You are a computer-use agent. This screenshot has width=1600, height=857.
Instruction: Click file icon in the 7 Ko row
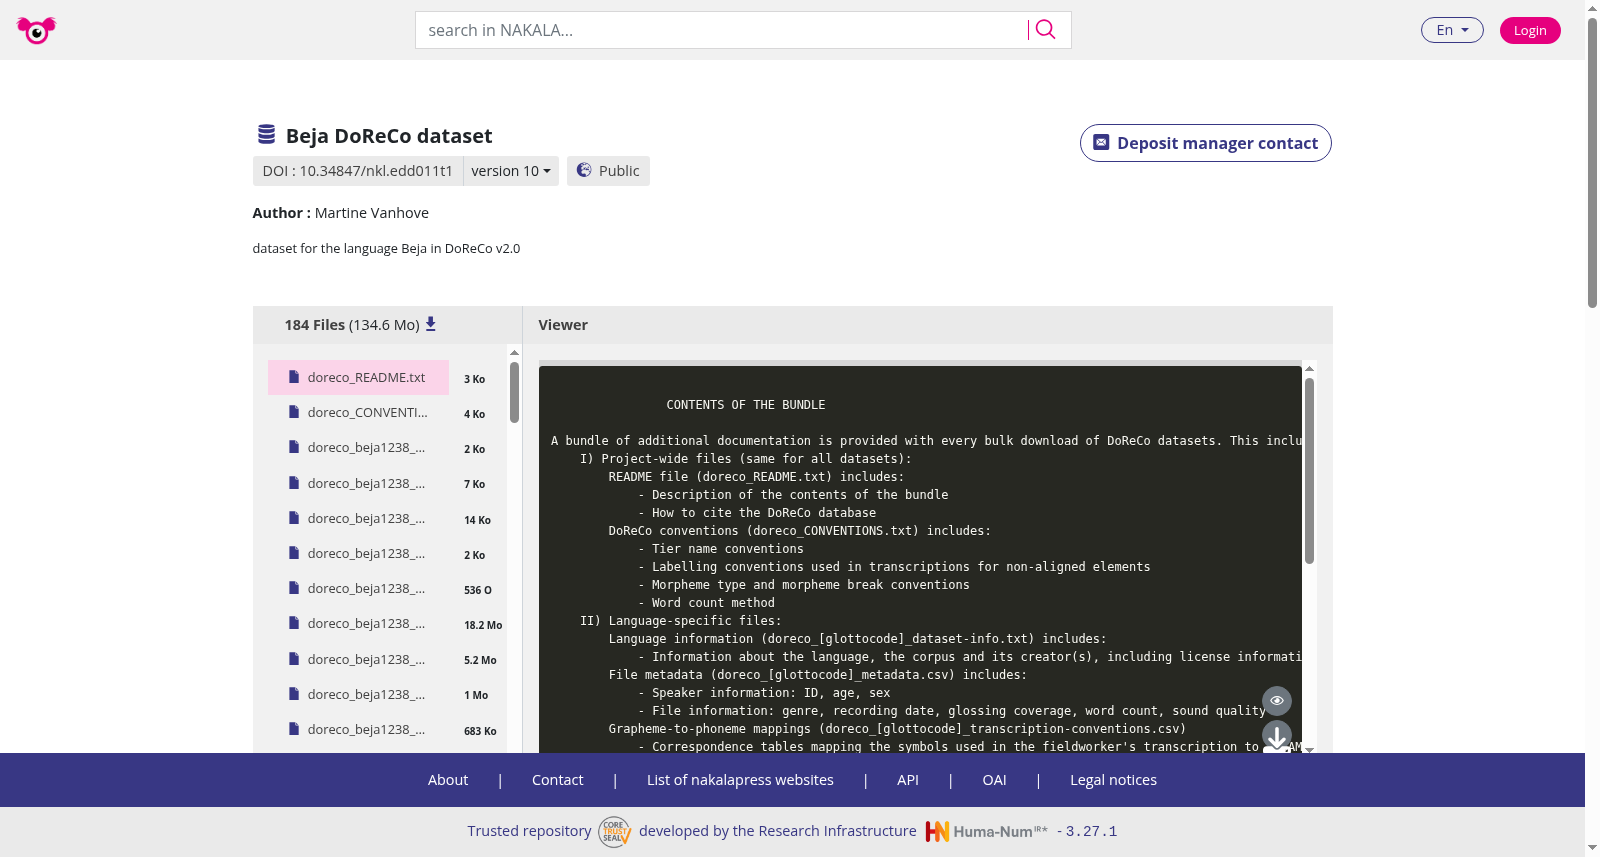click(294, 483)
